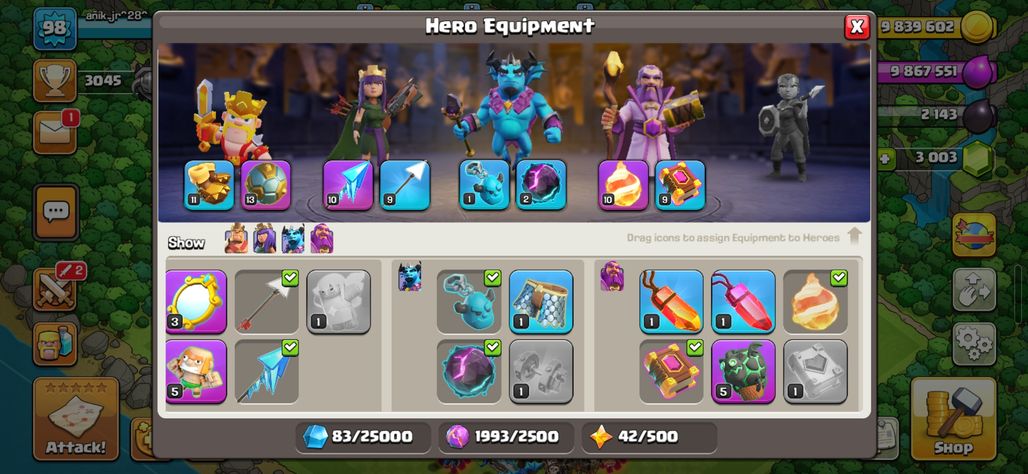
Task: Tap the Glowy Ore counter 1993/2500
Action: coord(505,437)
